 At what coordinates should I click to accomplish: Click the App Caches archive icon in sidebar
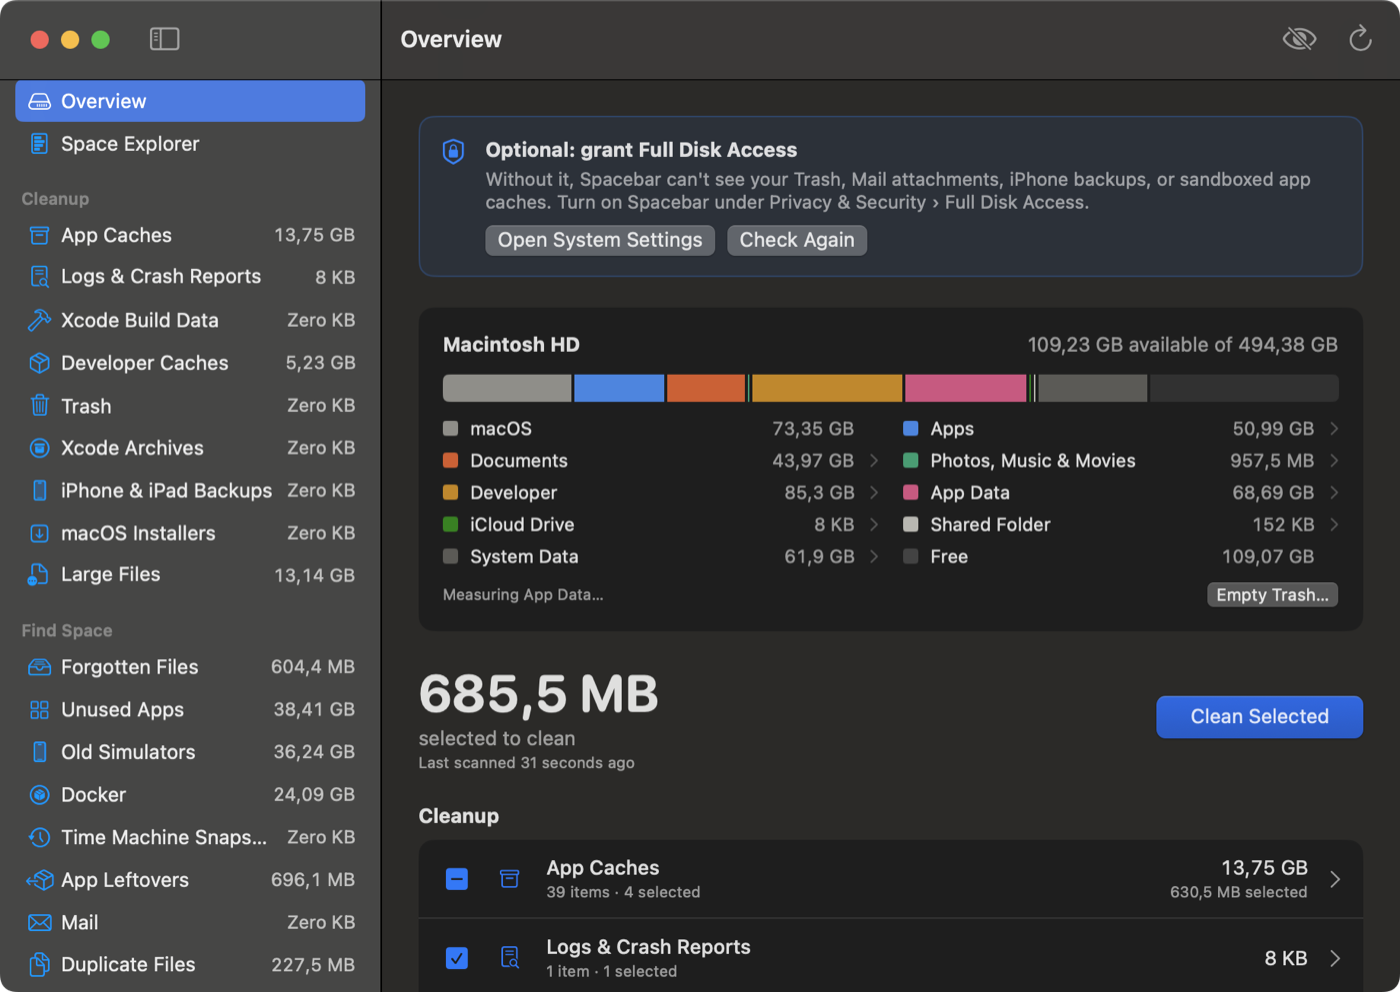[39, 235]
